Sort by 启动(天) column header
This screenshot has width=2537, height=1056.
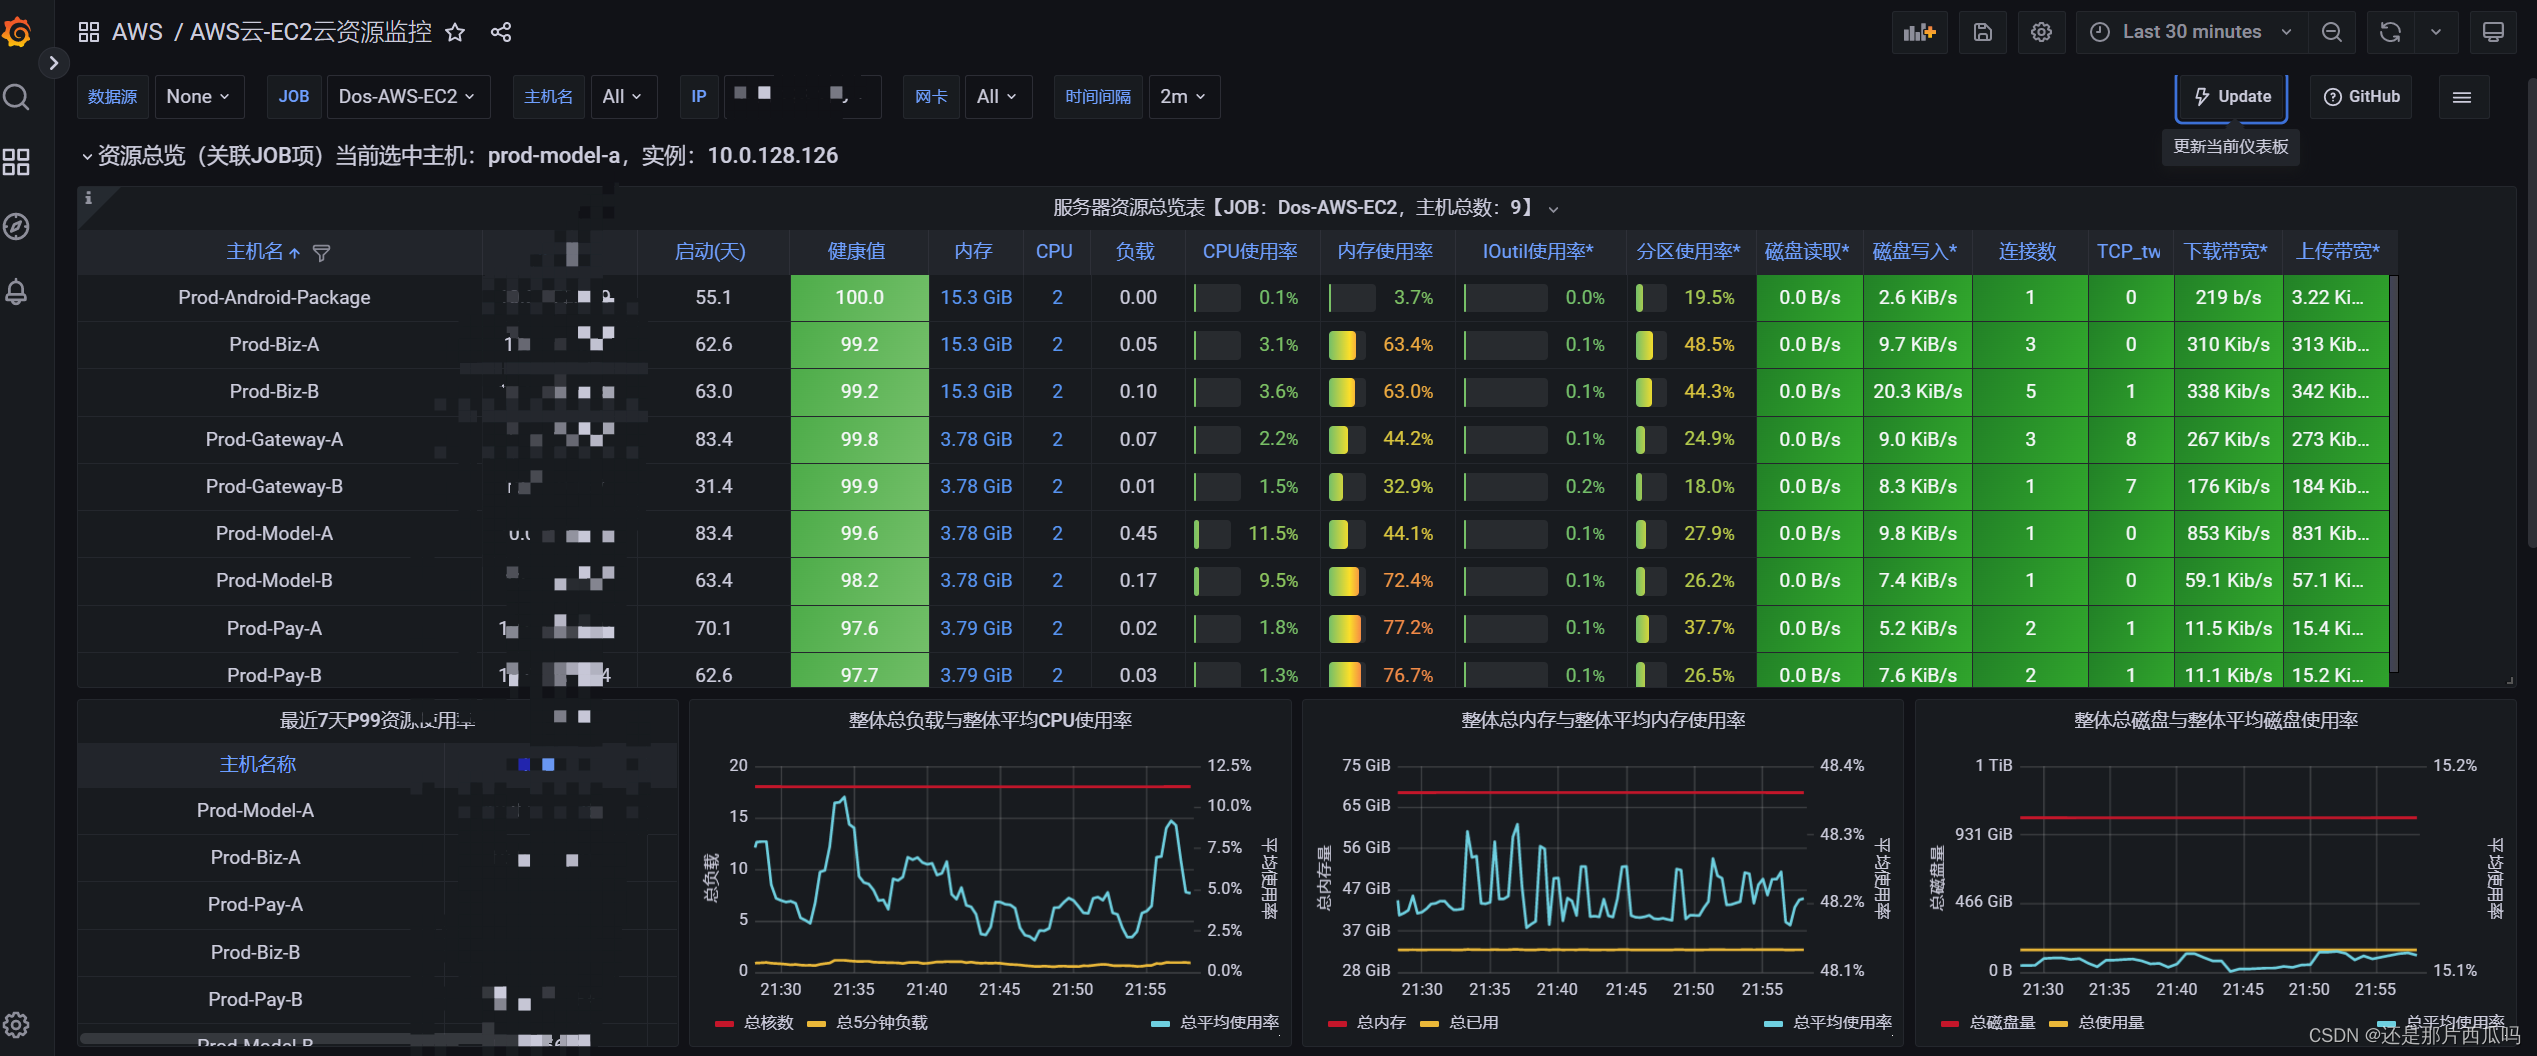pos(710,252)
